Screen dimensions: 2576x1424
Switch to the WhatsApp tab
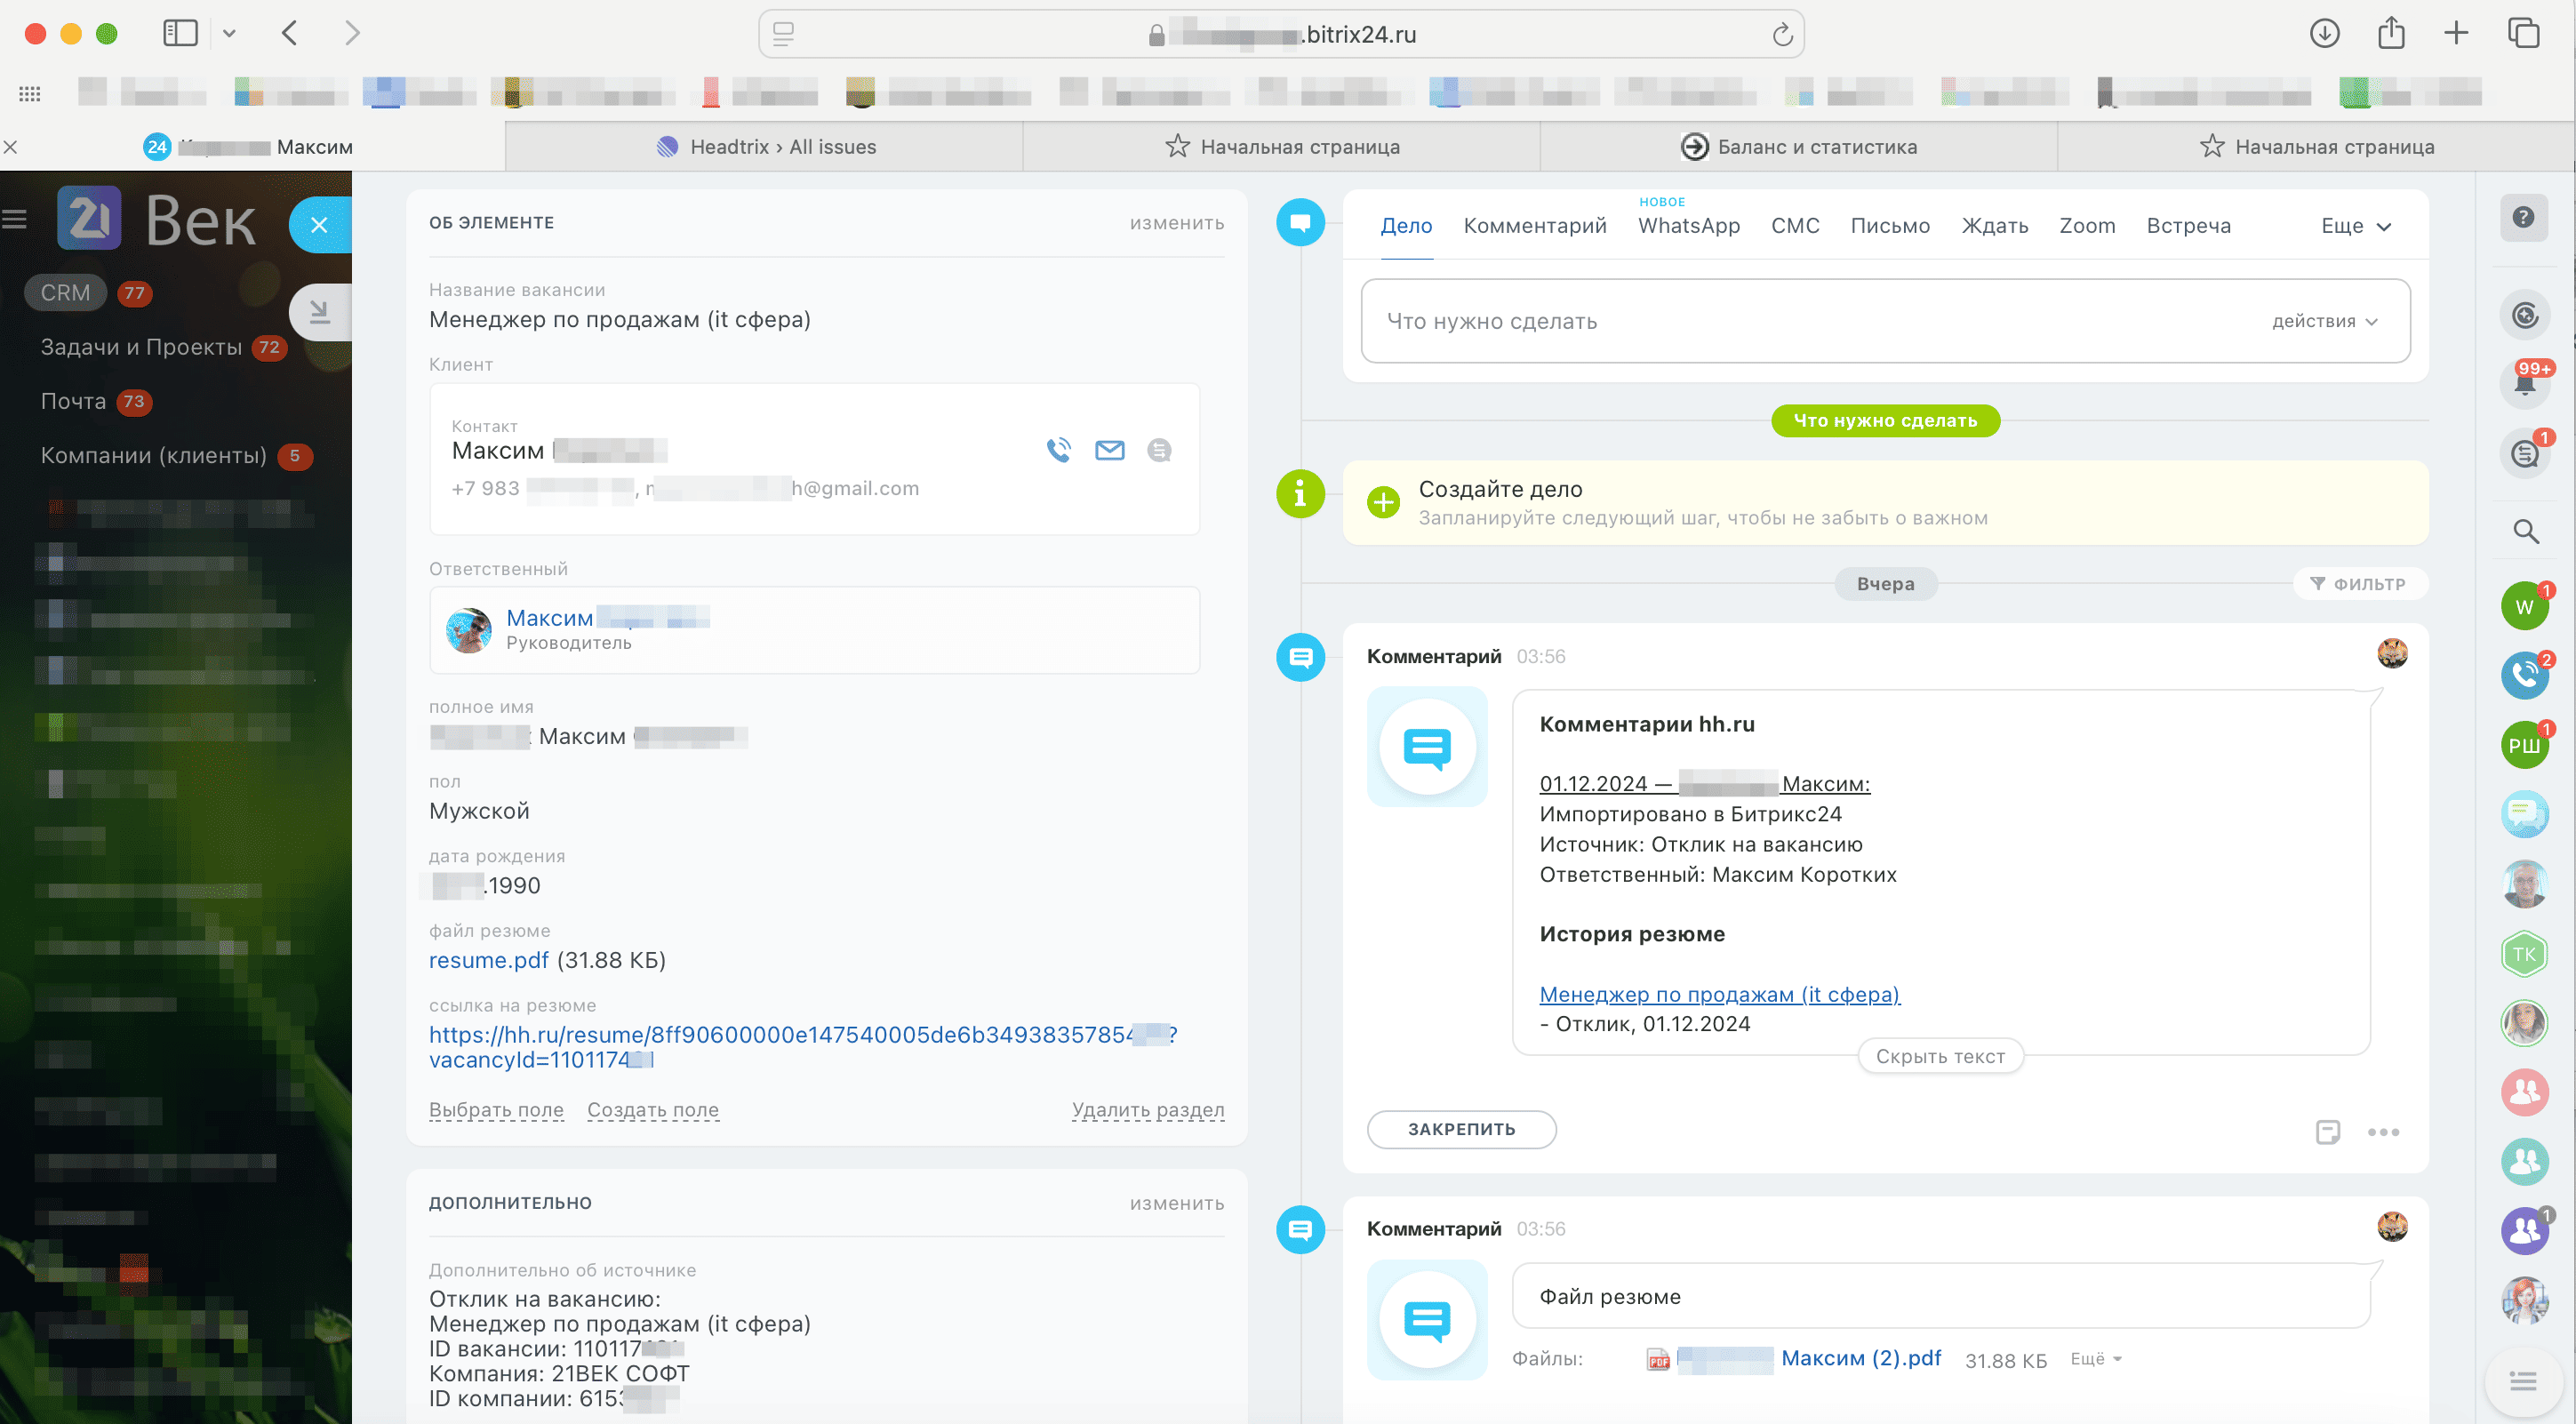tap(1688, 226)
